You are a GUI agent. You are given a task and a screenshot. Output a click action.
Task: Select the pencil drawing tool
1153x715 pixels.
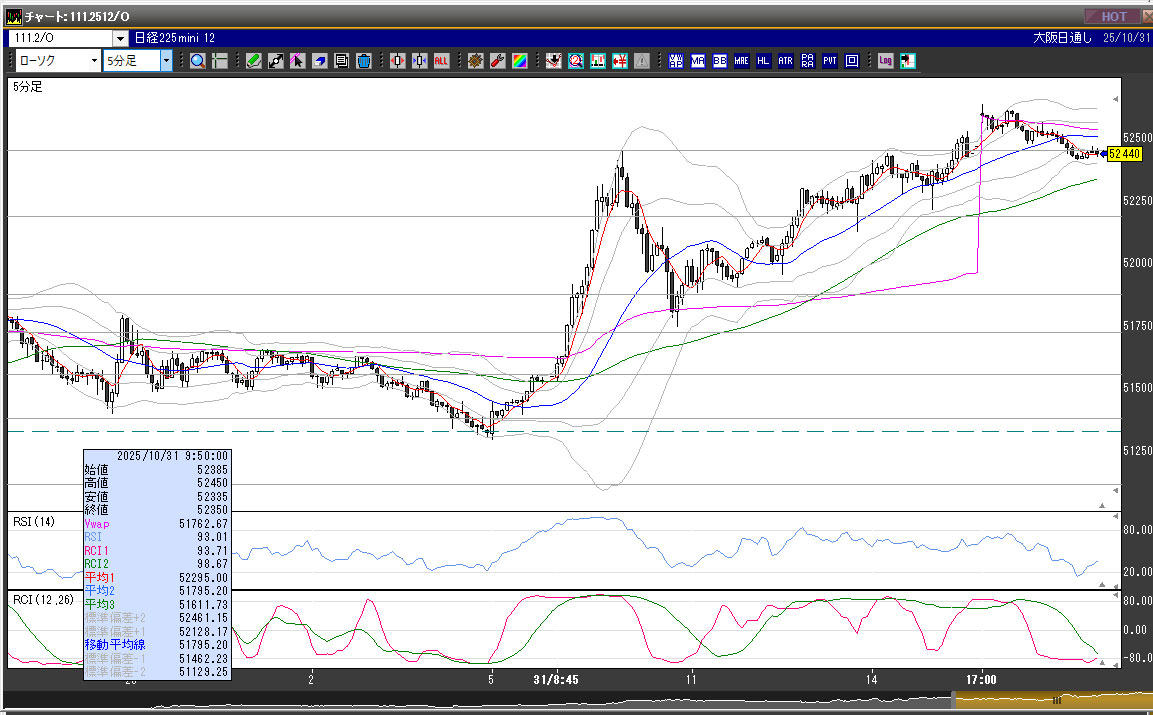pyautogui.click(x=253, y=61)
